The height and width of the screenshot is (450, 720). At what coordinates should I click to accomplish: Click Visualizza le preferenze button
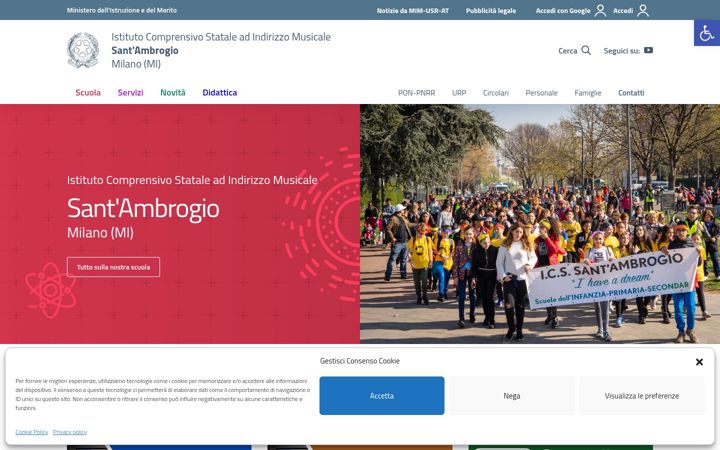coord(641,396)
